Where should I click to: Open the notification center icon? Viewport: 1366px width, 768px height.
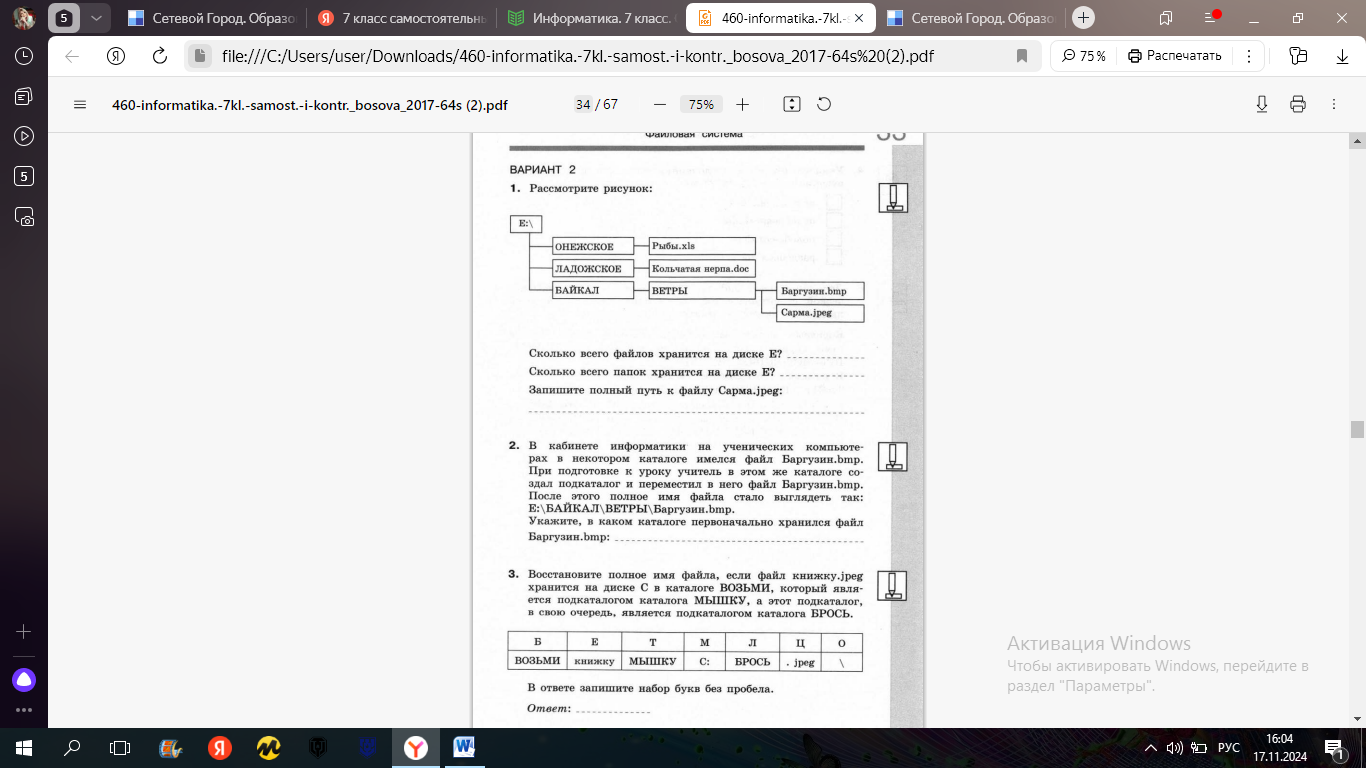point(1335,747)
